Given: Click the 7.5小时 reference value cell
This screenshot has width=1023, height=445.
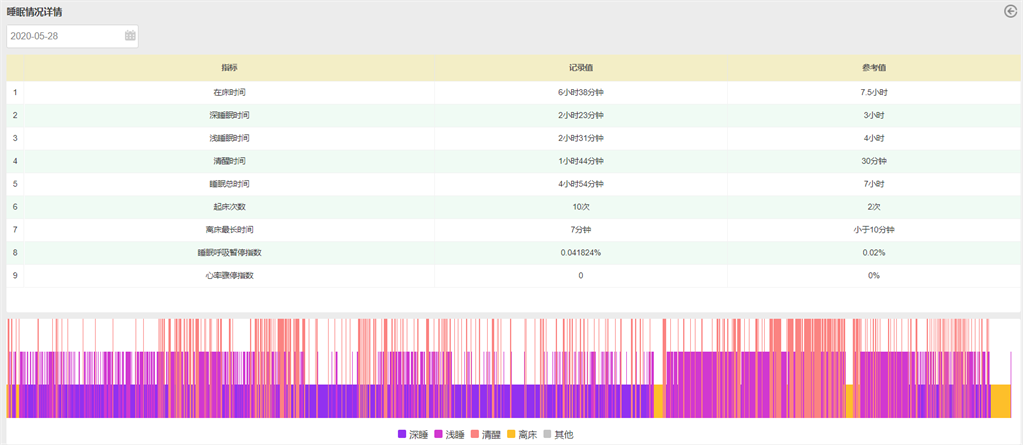Looking at the screenshot, I should point(873,92).
